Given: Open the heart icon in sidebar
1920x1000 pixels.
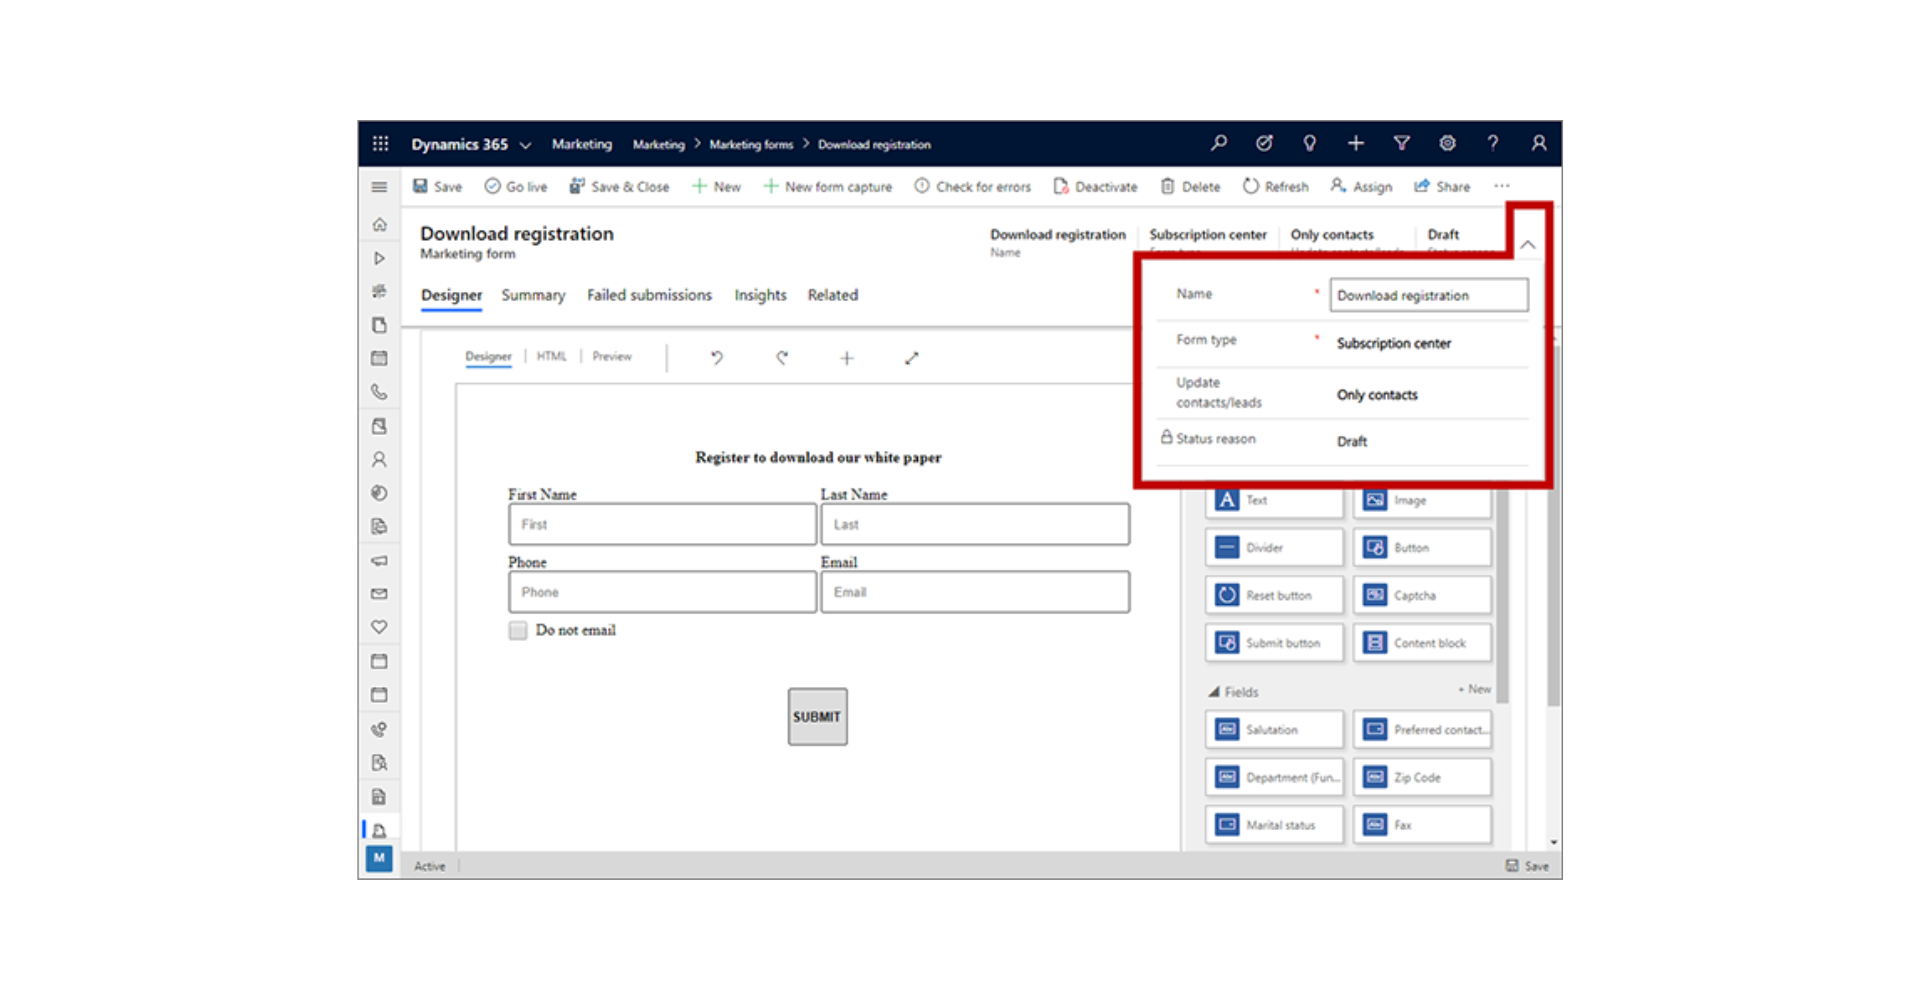Looking at the screenshot, I should pyautogui.click(x=379, y=627).
